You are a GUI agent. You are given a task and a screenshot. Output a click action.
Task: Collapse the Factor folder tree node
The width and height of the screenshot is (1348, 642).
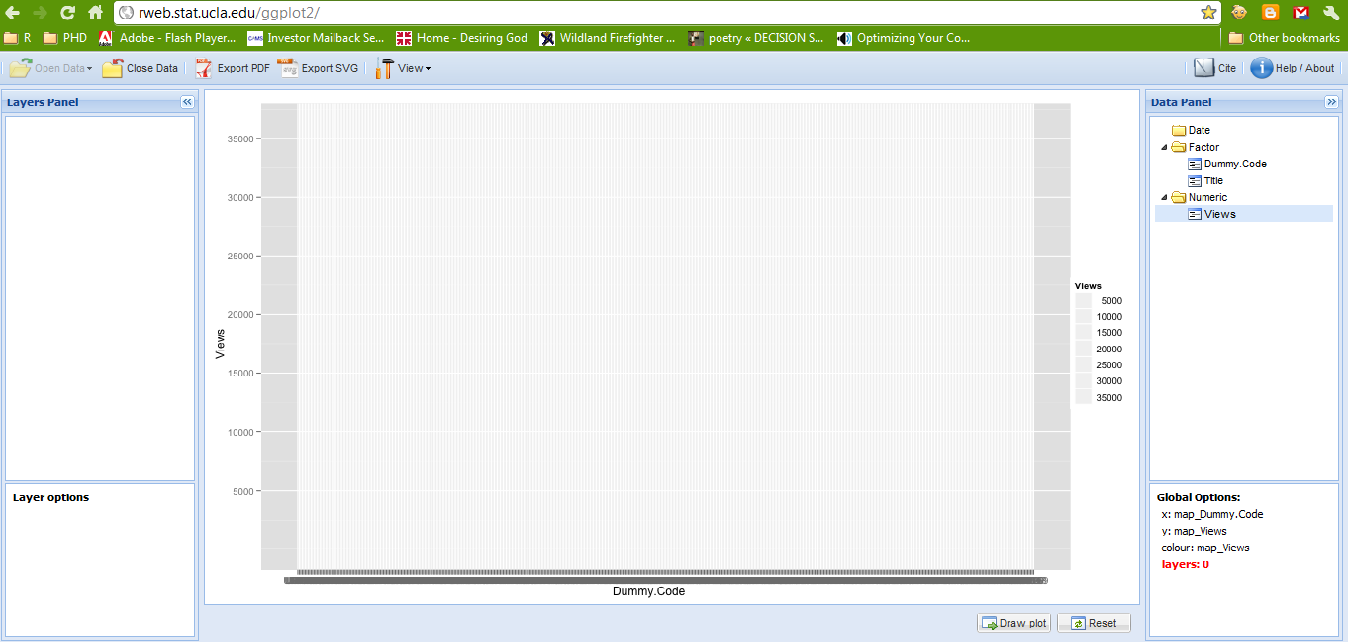[x=1165, y=147]
